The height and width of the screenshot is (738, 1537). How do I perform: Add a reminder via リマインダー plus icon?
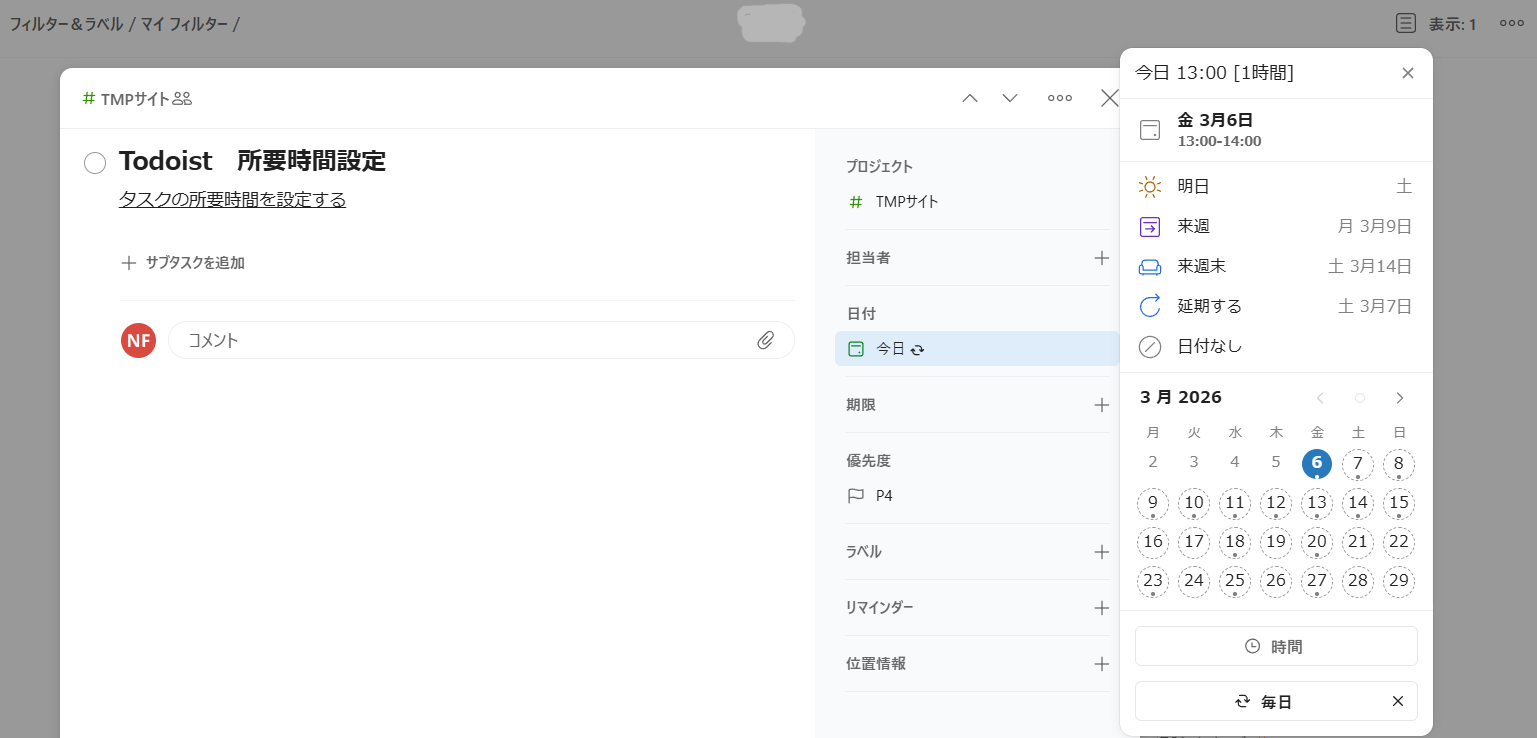(x=1101, y=608)
